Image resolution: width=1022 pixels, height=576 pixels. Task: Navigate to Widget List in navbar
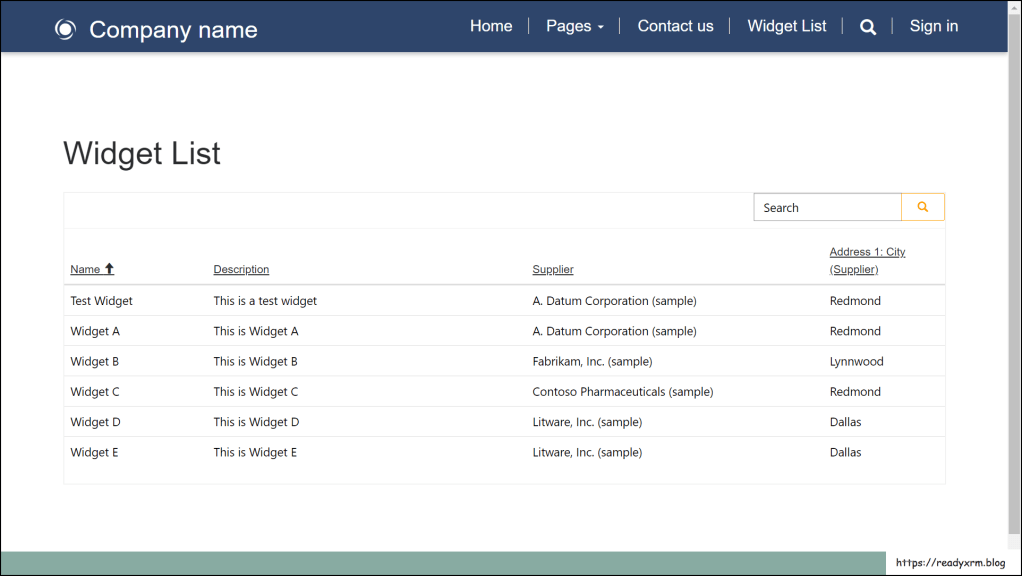point(786,27)
